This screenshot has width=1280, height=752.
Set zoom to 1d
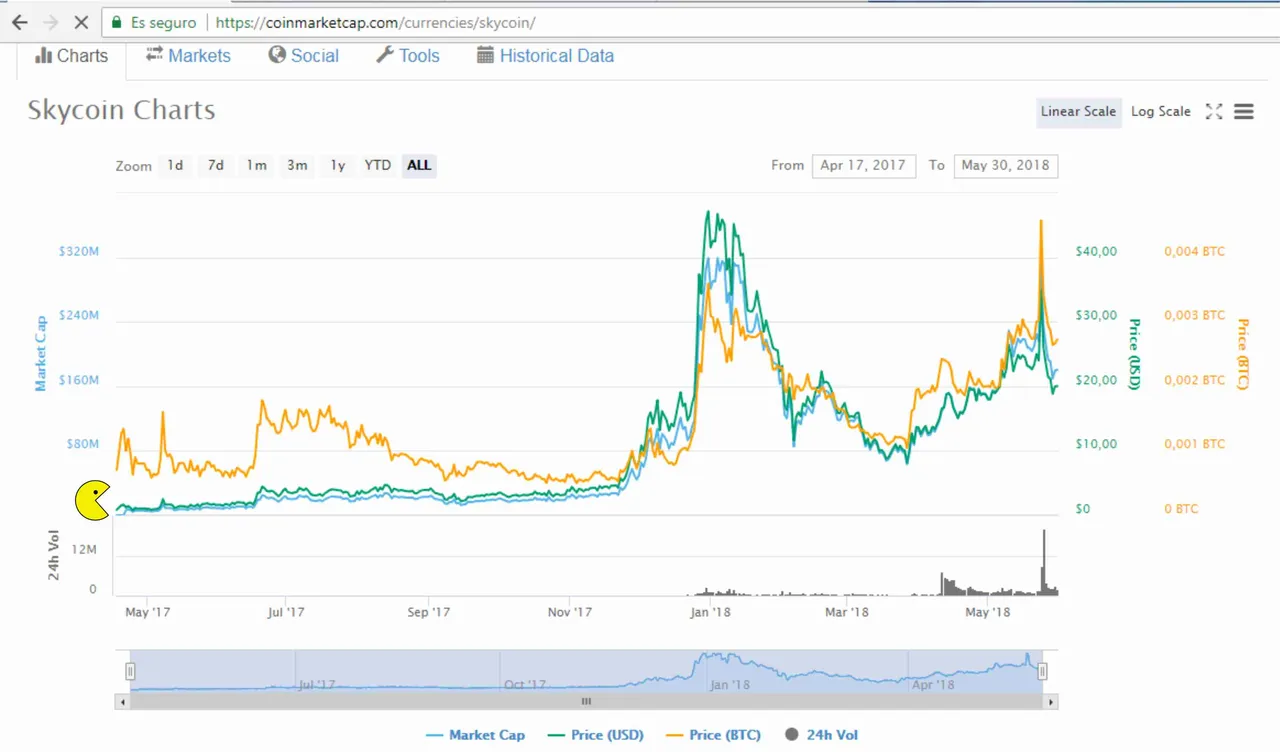[x=175, y=165]
